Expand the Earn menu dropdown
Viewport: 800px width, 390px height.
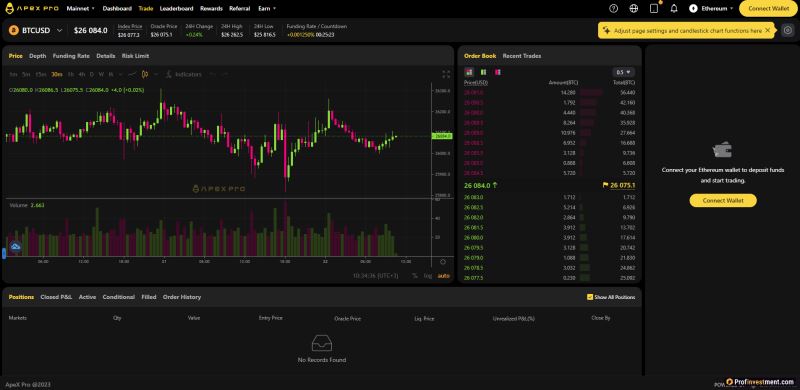click(267, 8)
